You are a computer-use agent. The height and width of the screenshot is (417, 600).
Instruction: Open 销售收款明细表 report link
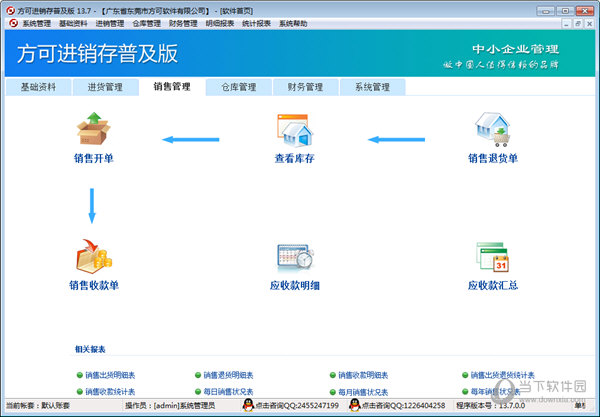[x=363, y=375]
